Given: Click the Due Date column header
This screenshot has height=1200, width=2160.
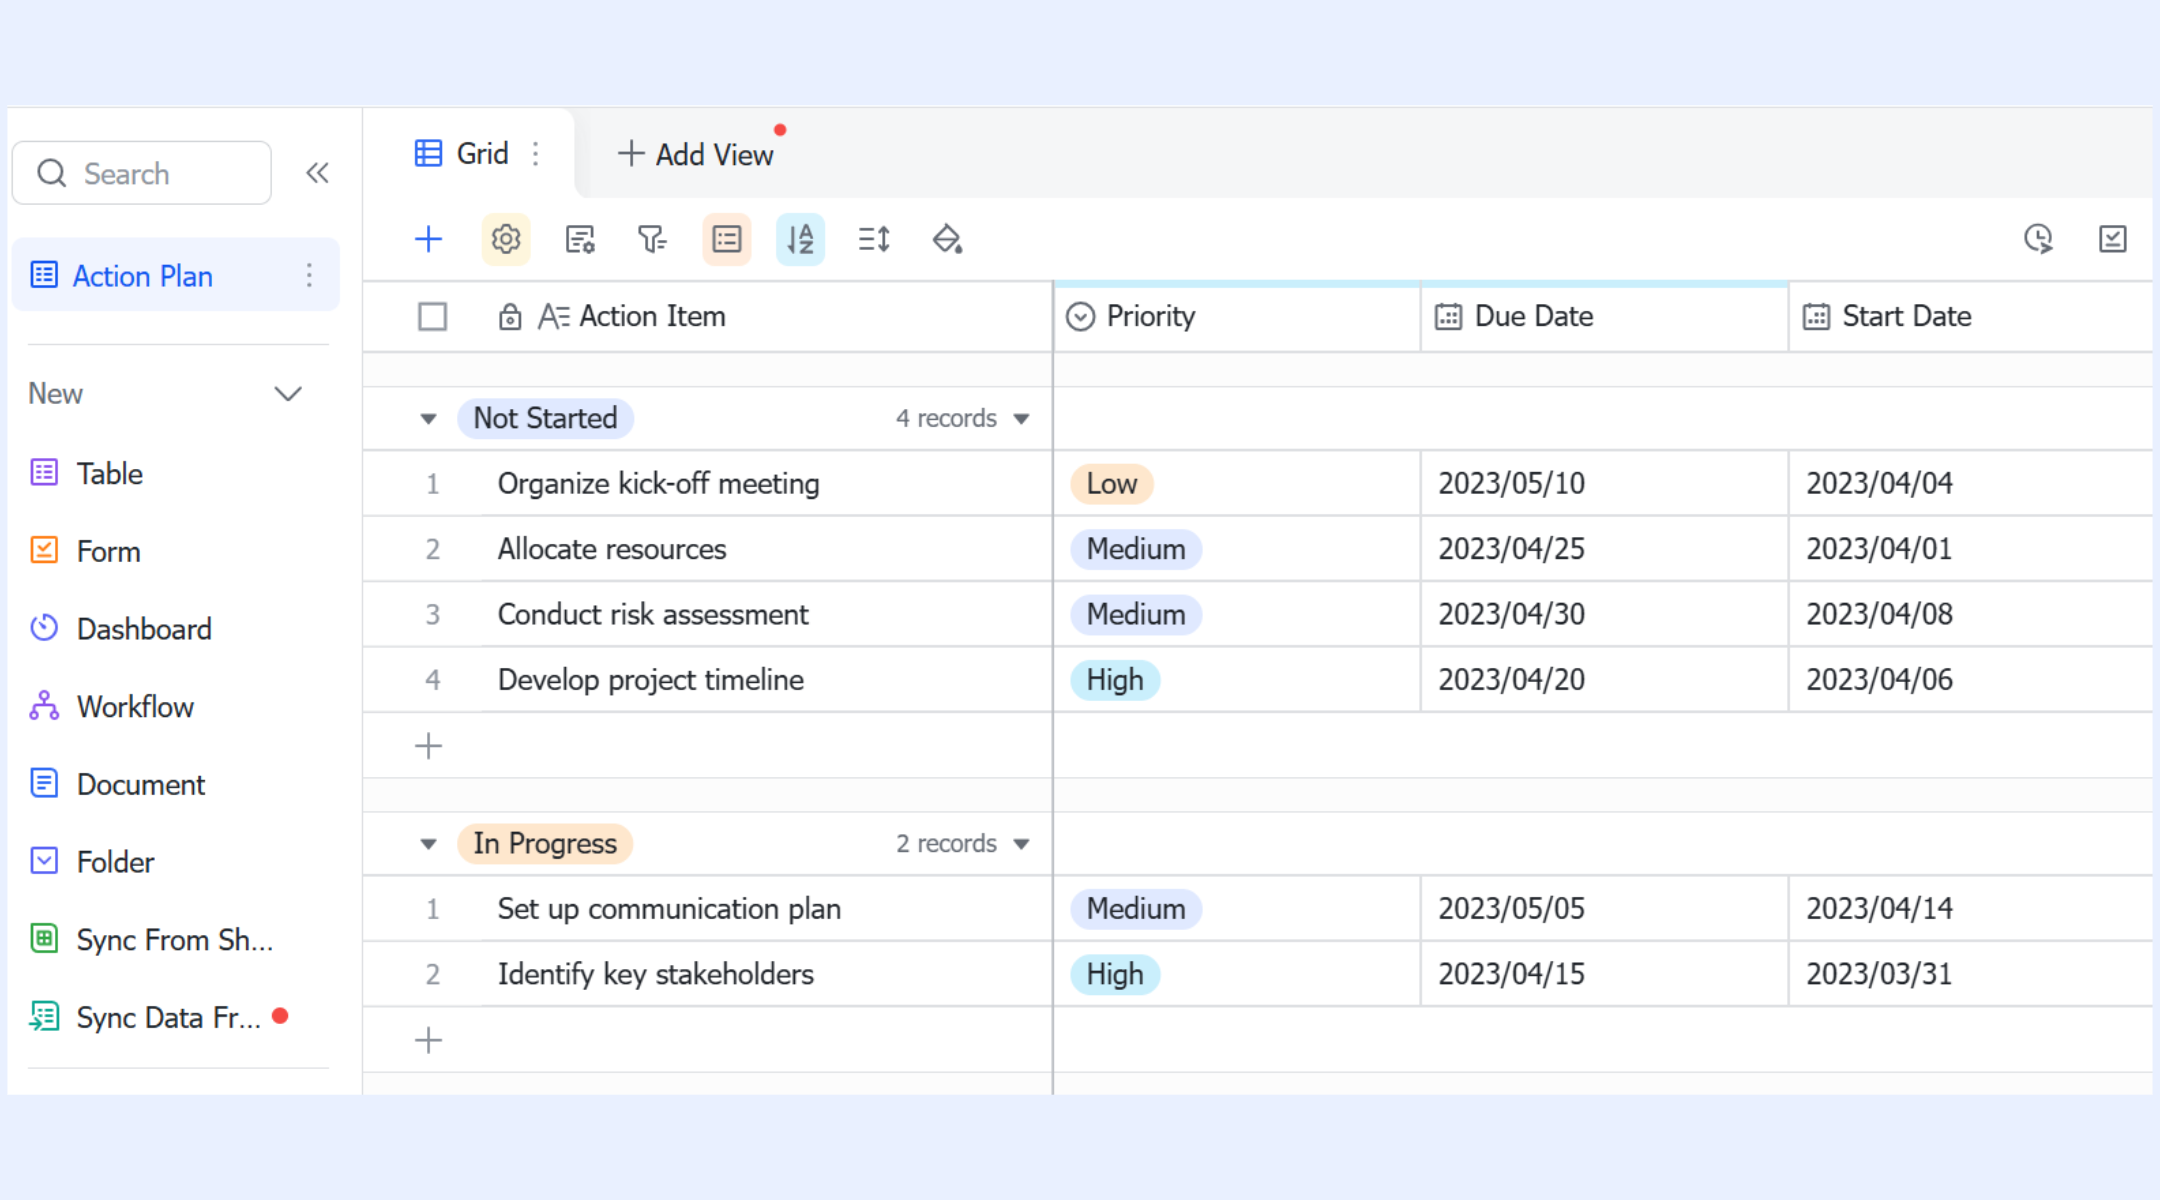Looking at the screenshot, I should (1605, 316).
